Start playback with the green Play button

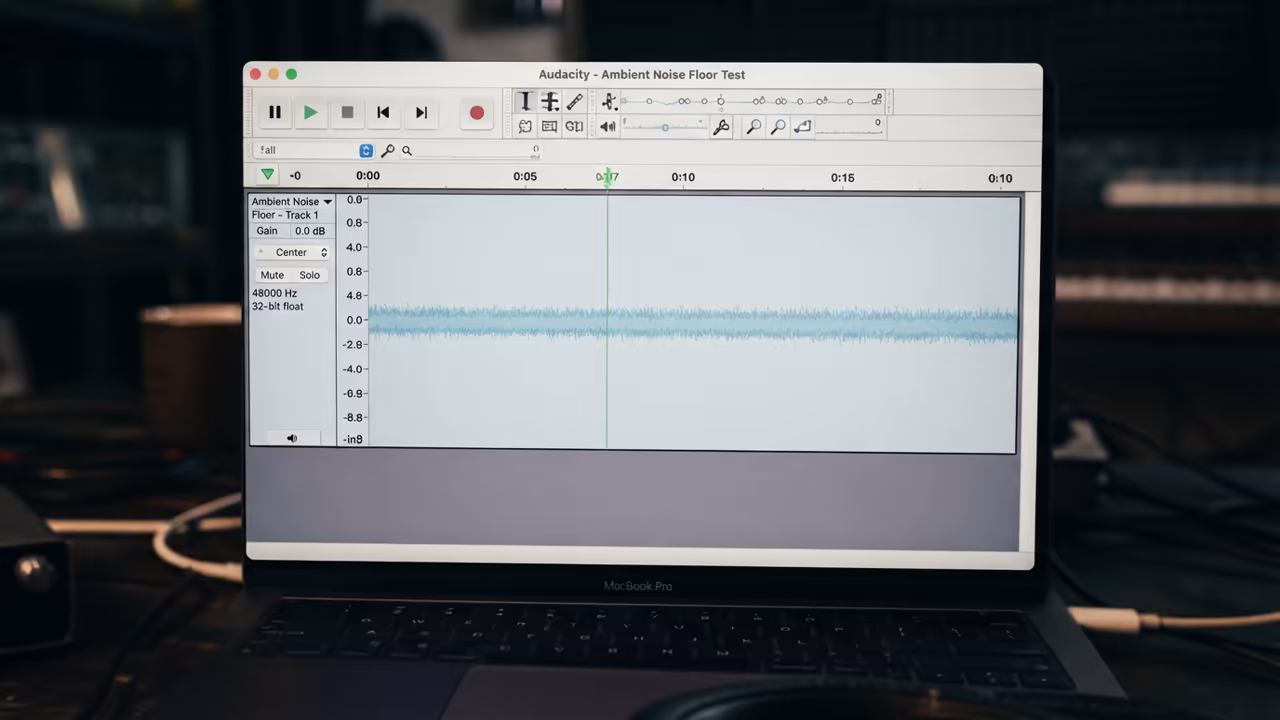click(x=311, y=113)
